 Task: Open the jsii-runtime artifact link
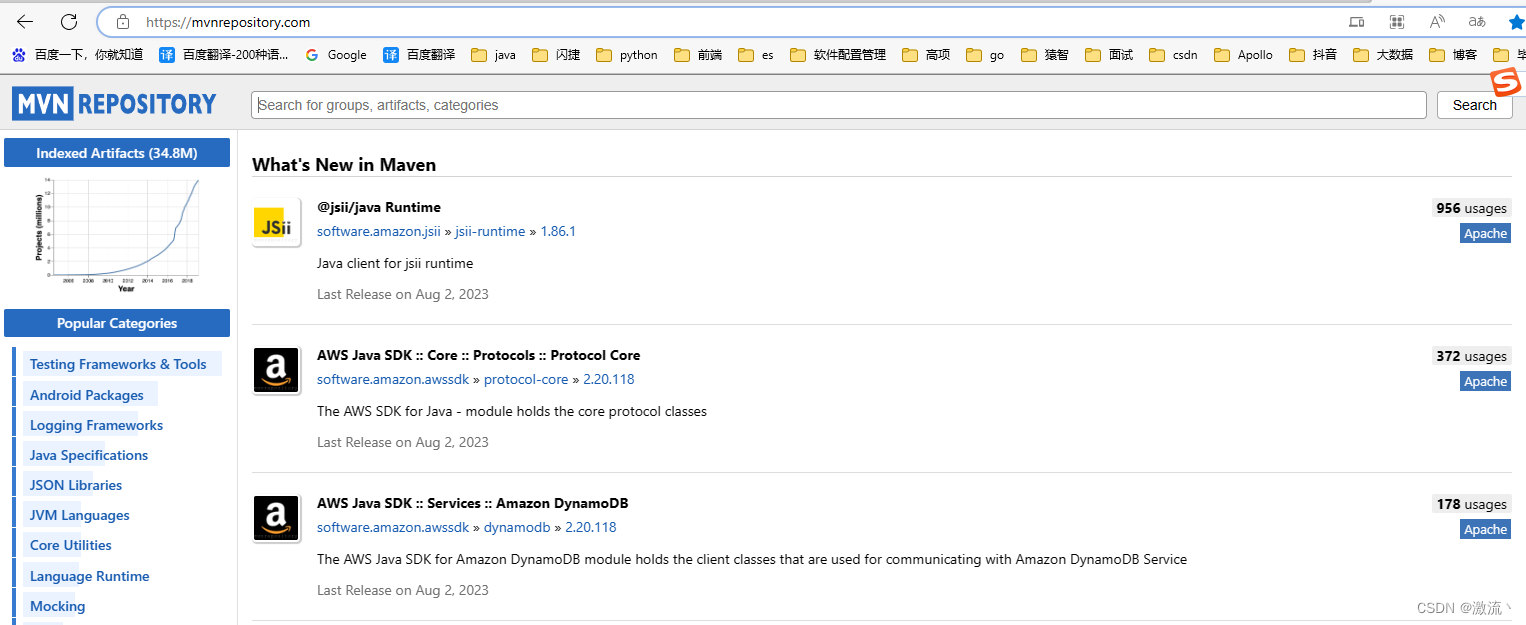click(490, 231)
